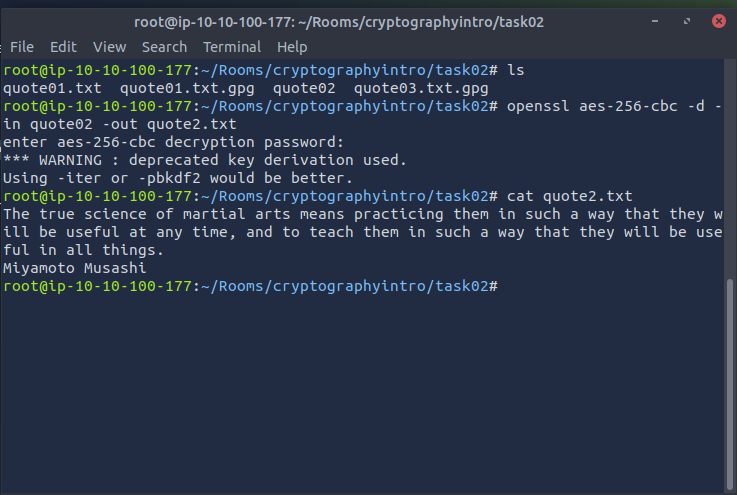Open the View menu

tap(110, 47)
